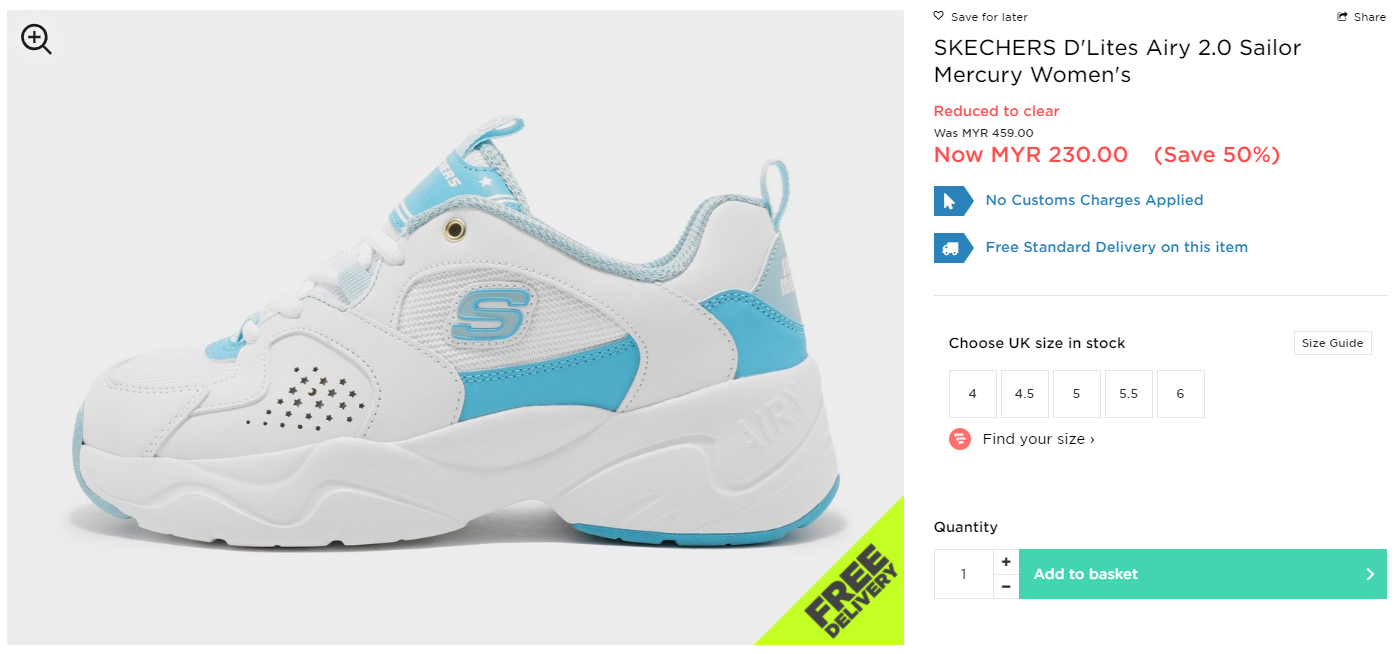Screen dimensions: 1400x654
Task: Click the delivery truck flag icon
Action: pyautogui.click(x=953, y=248)
